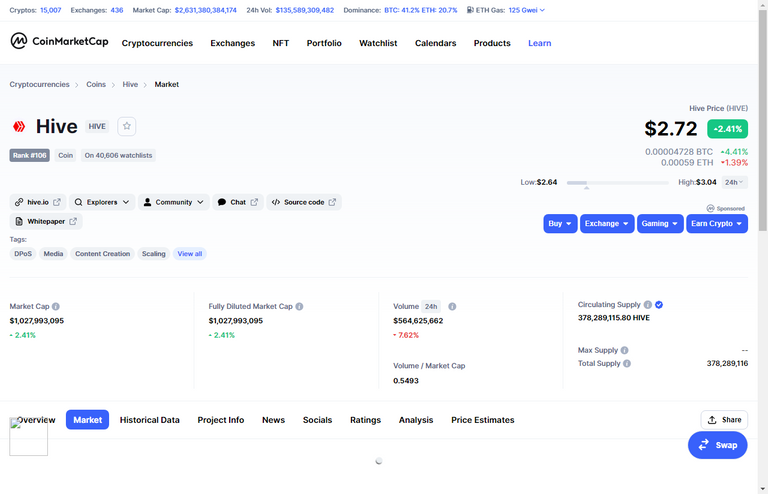Open the Calendars nav menu

[435, 43]
